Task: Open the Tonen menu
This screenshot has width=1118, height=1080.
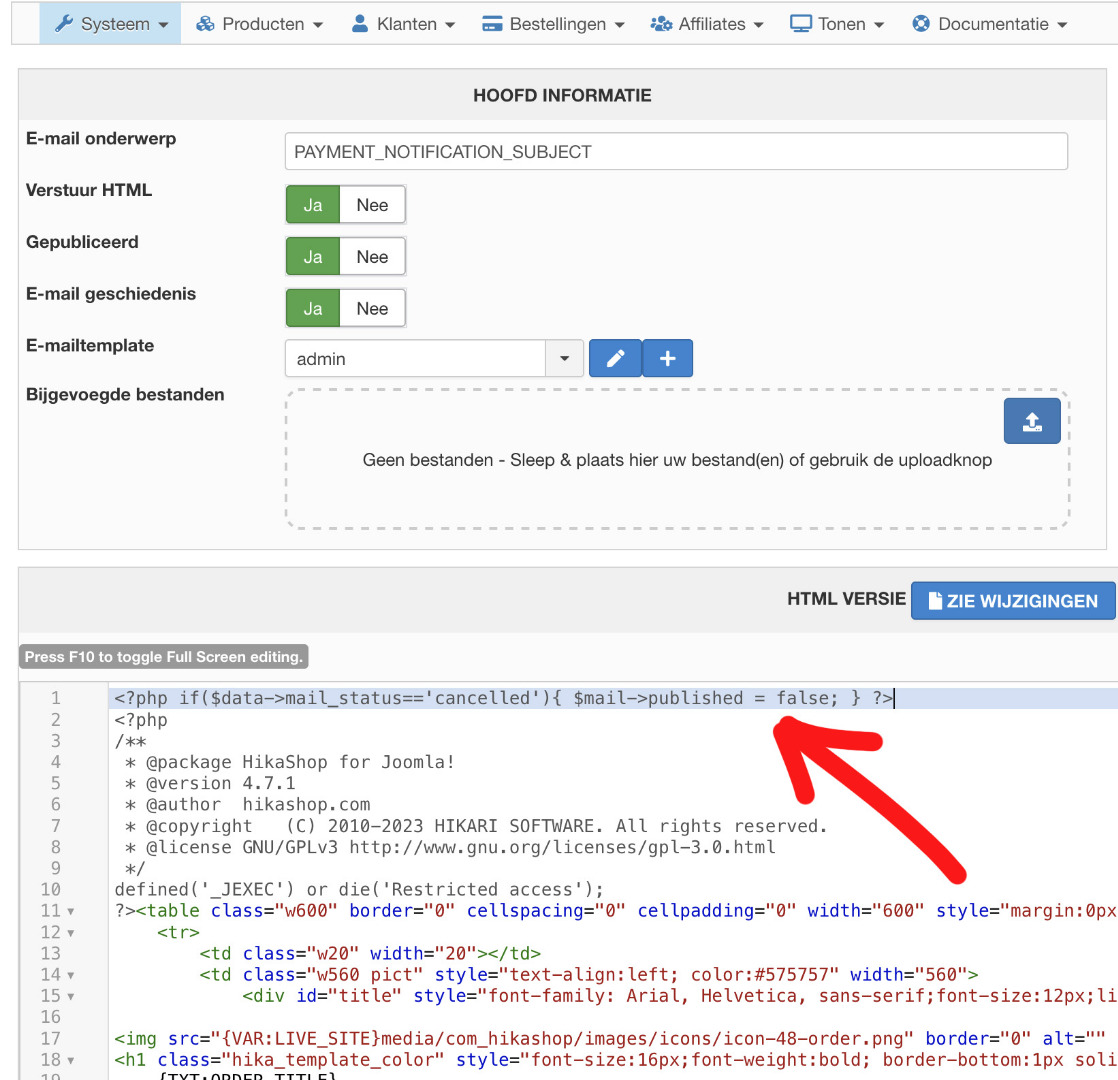Action: [x=837, y=23]
